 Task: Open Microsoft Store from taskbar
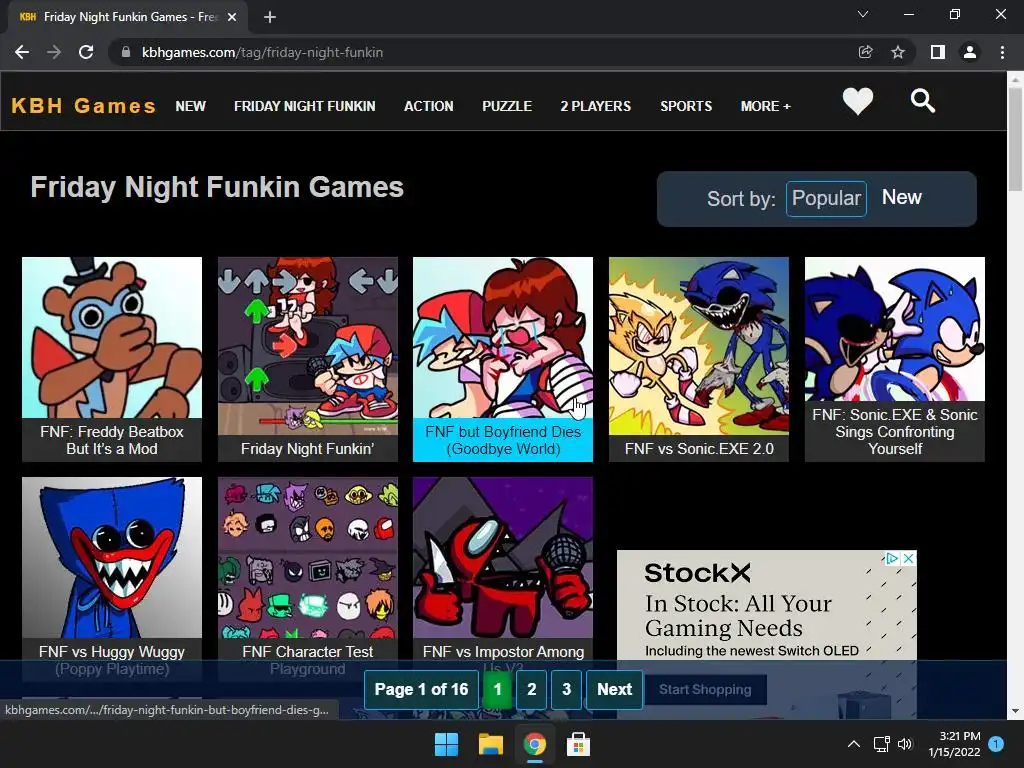point(578,744)
